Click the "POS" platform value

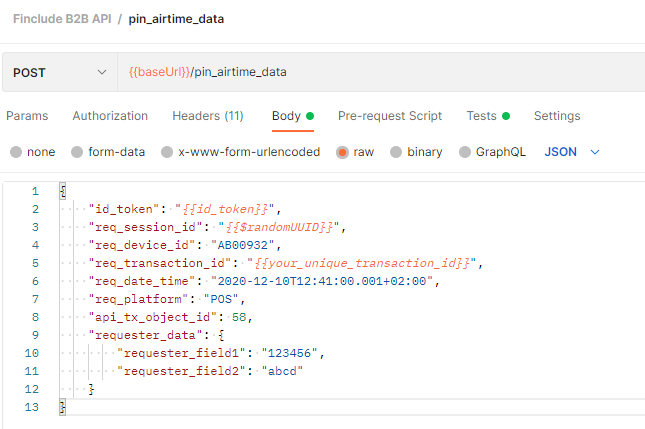(221, 299)
